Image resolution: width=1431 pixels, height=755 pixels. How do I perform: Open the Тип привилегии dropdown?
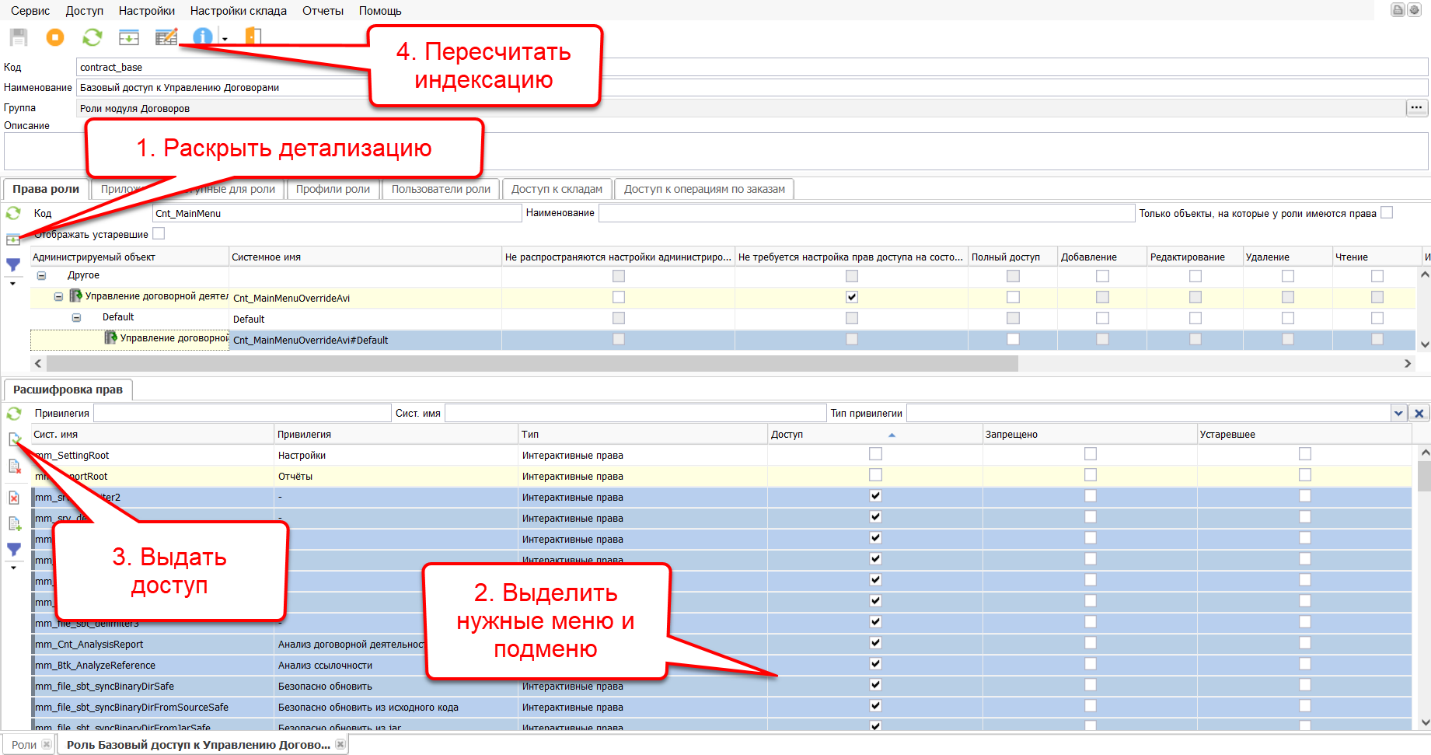tap(1398, 413)
